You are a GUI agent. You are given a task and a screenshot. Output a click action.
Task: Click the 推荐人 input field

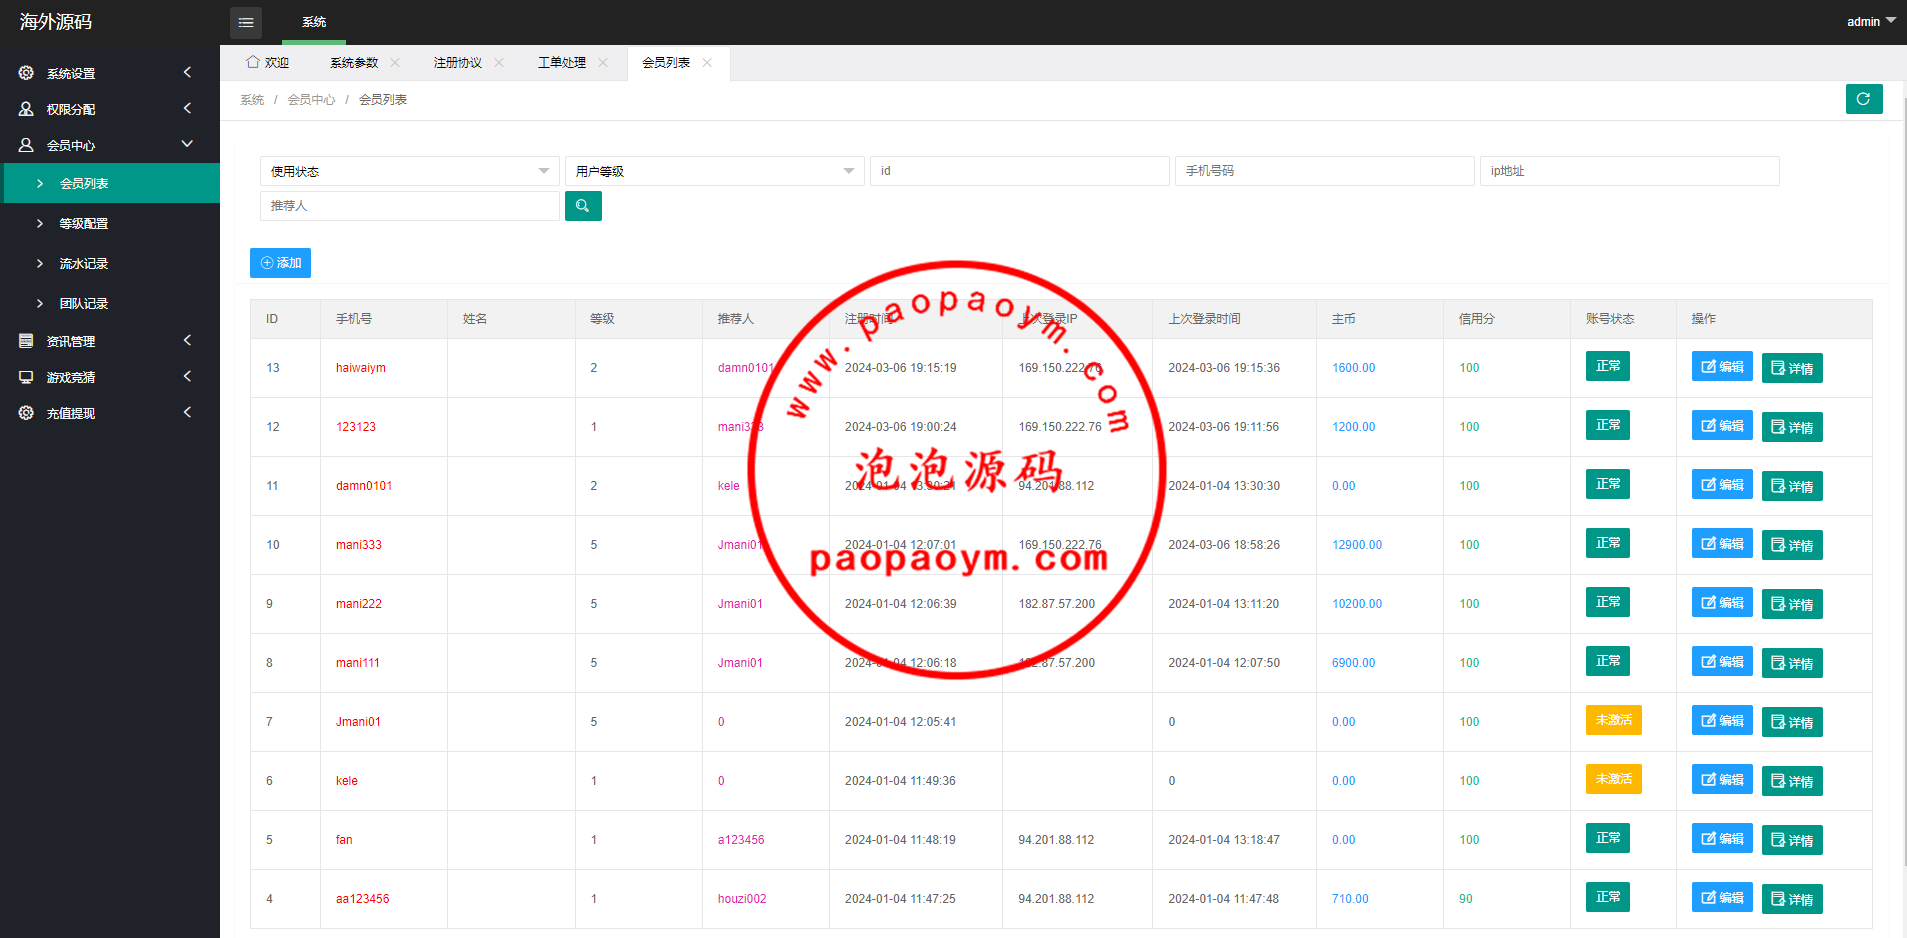click(x=409, y=206)
